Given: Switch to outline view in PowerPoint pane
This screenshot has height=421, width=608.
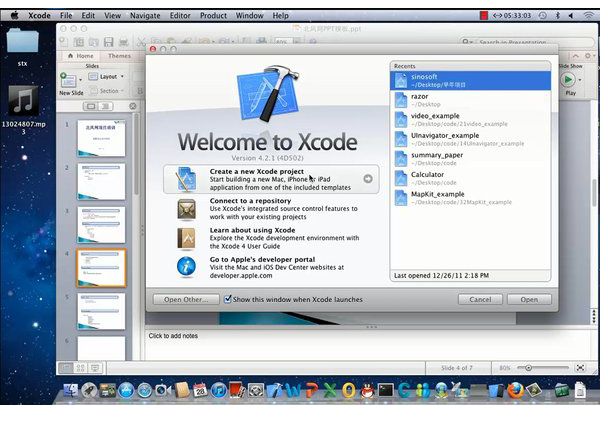Looking at the screenshot, I should point(106,106).
